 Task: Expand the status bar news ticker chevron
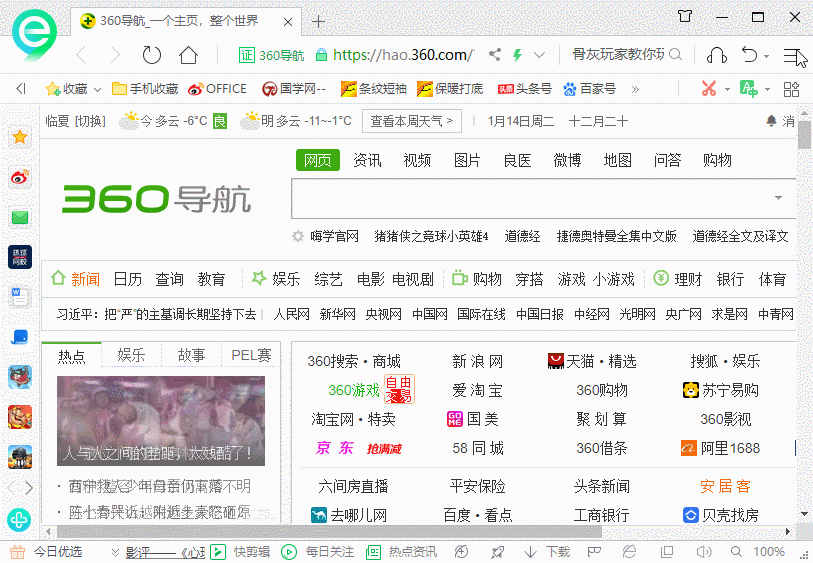point(115,553)
